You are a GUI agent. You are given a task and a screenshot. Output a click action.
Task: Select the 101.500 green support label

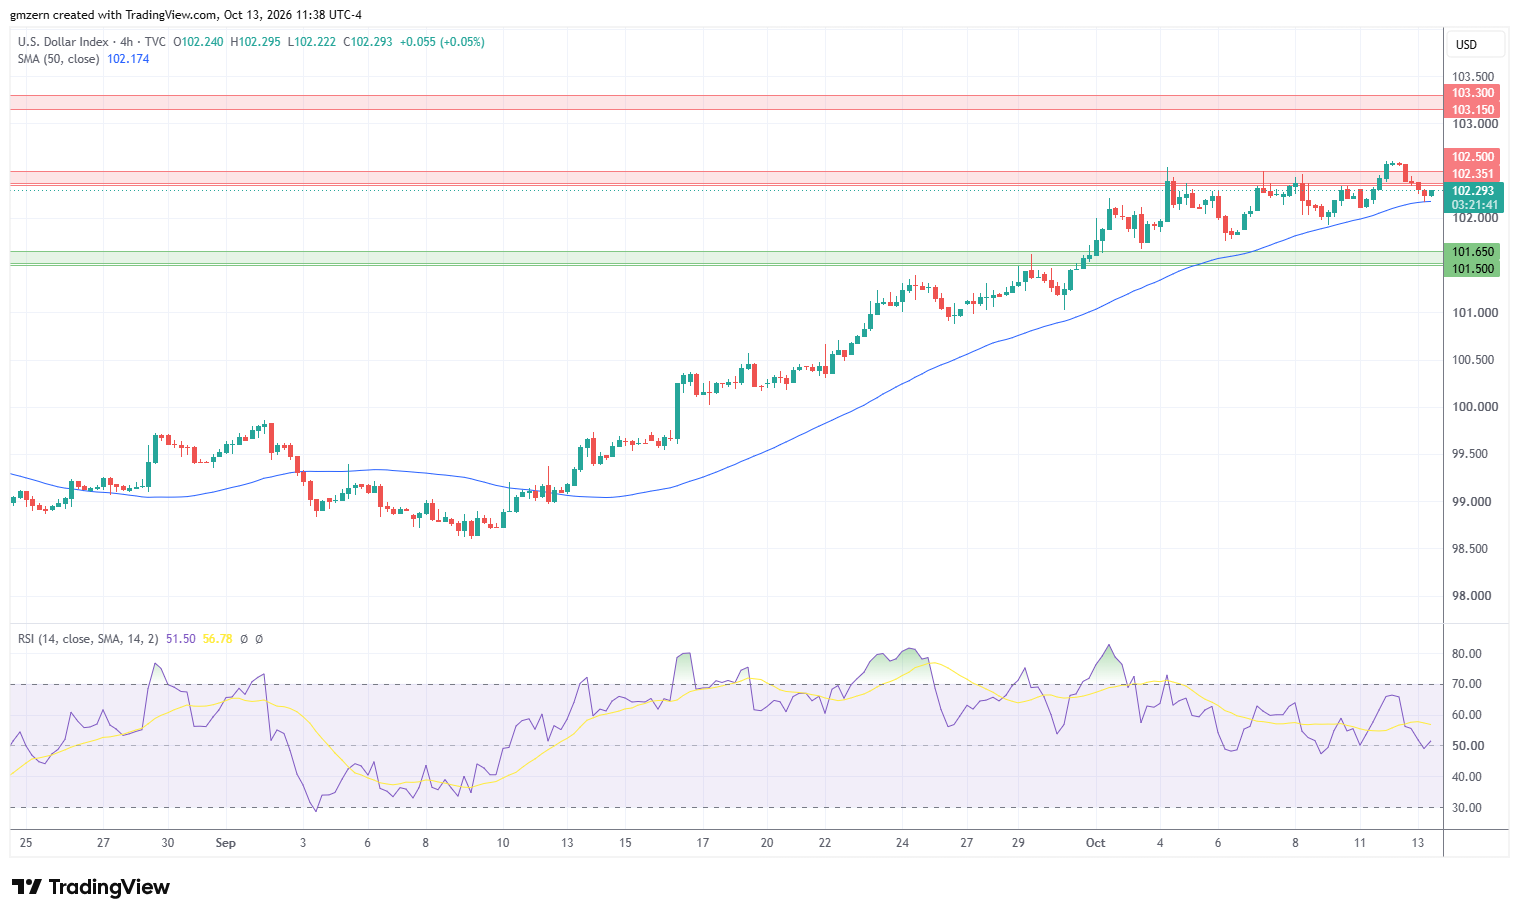1473,269
